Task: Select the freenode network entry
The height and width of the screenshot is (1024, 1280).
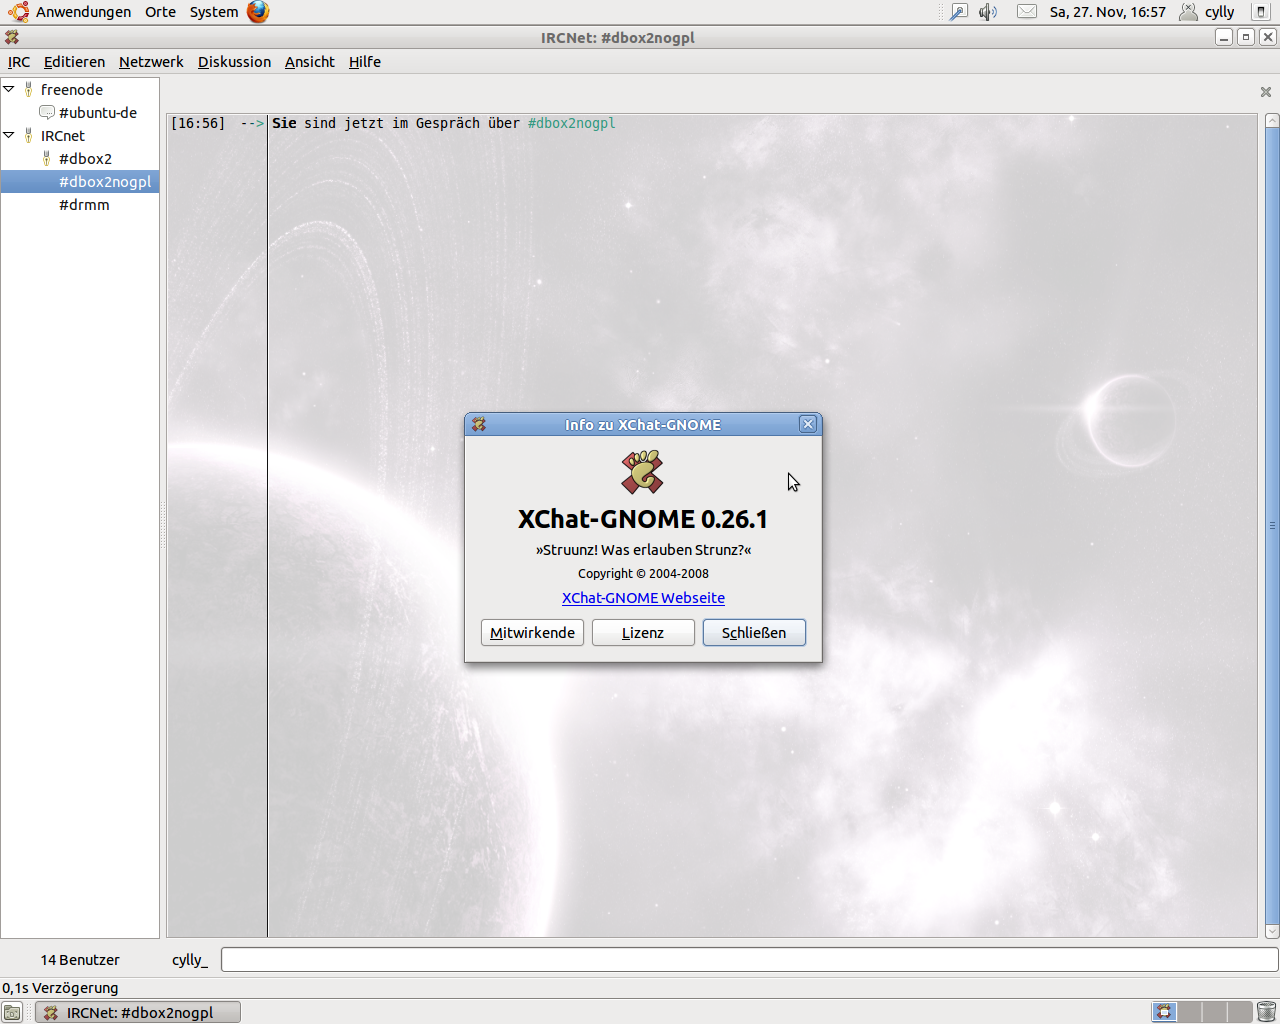Action: pyautogui.click(x=71, y=89)
